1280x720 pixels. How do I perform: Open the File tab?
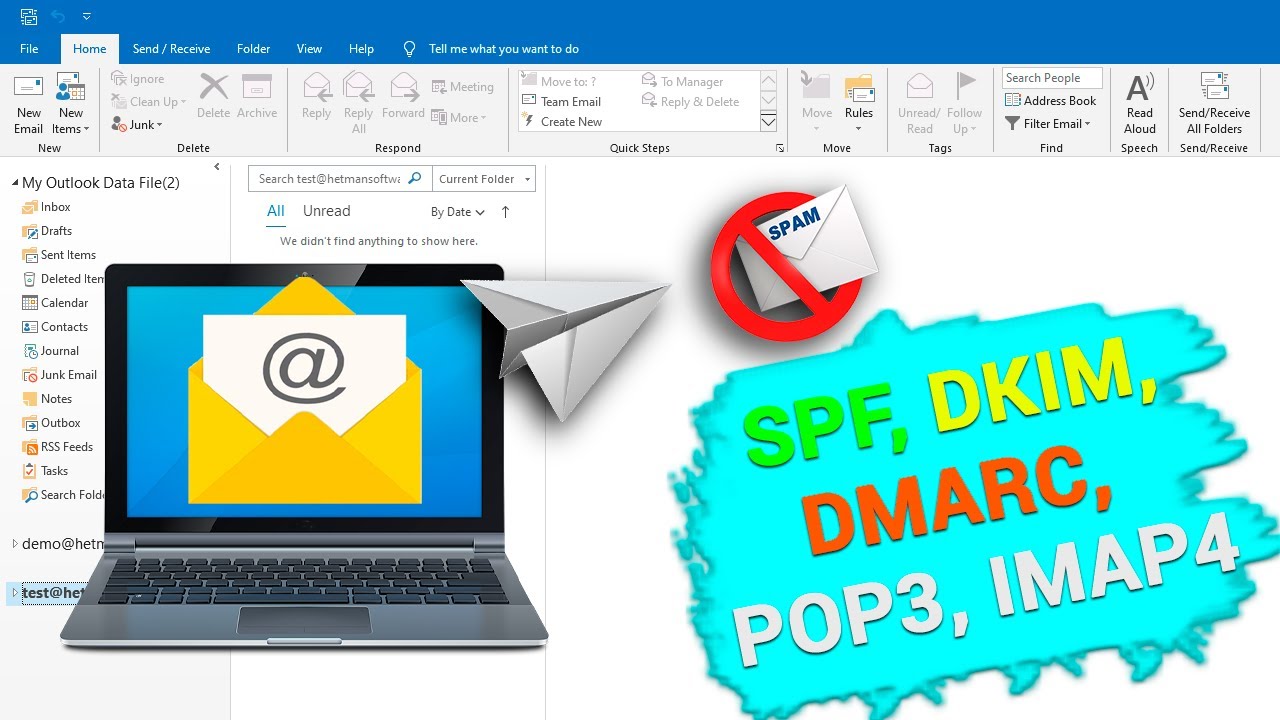pyautogui.click(x=29, y=49)
